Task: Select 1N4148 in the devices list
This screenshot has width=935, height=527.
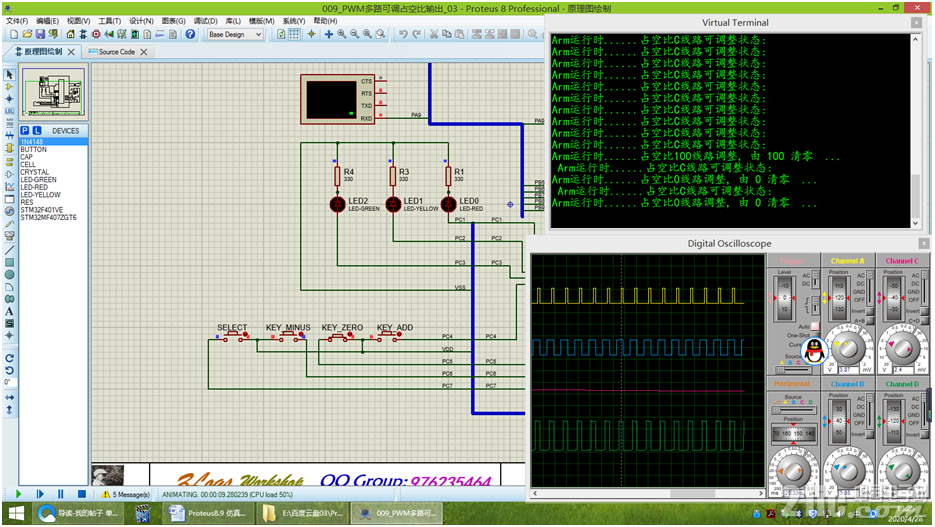Action: (54, 142)
